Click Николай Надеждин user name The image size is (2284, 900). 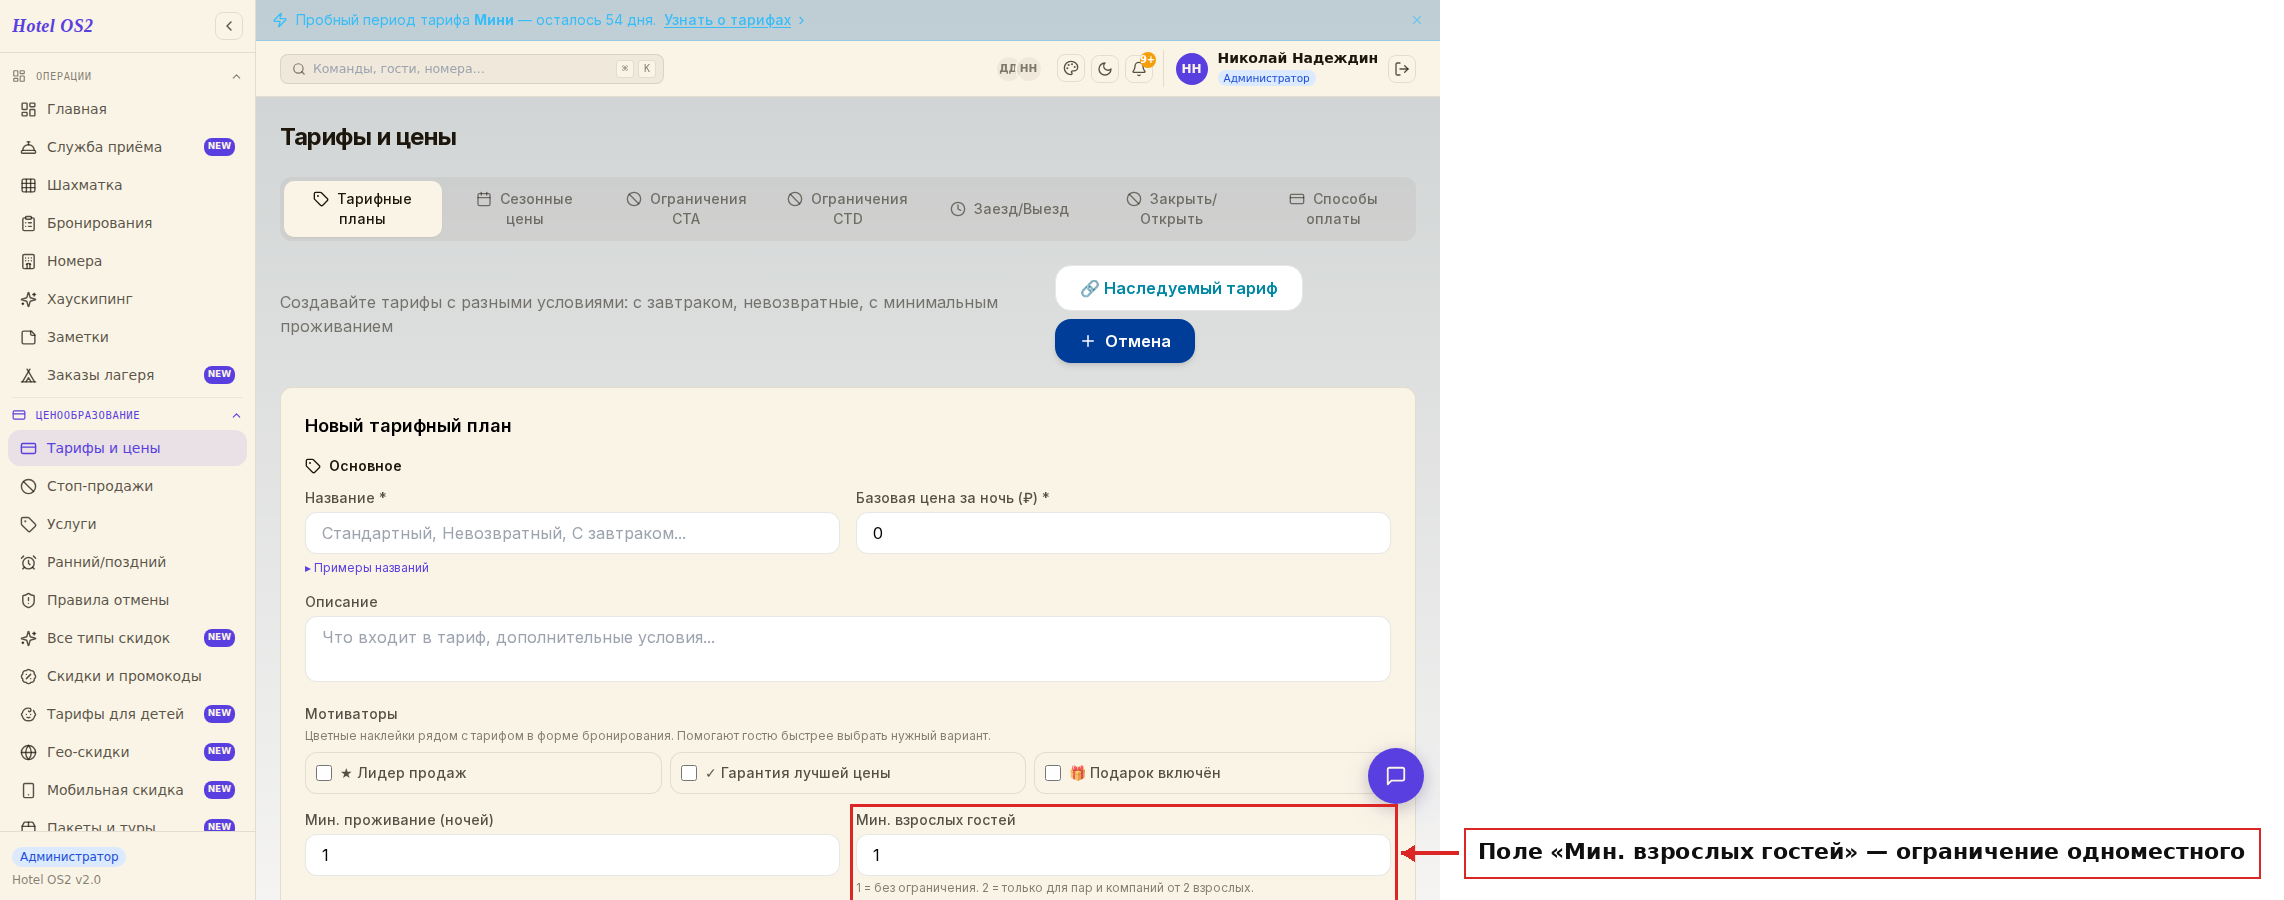pos(1297,58)
